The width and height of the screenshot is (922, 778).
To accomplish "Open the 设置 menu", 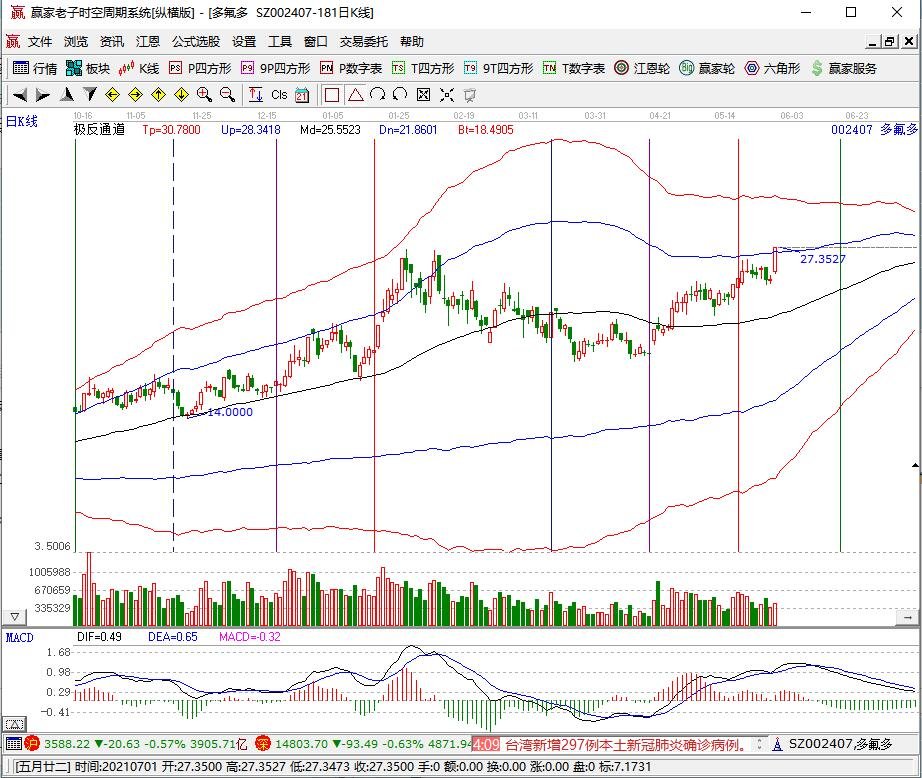I will (x=244, y=42).
